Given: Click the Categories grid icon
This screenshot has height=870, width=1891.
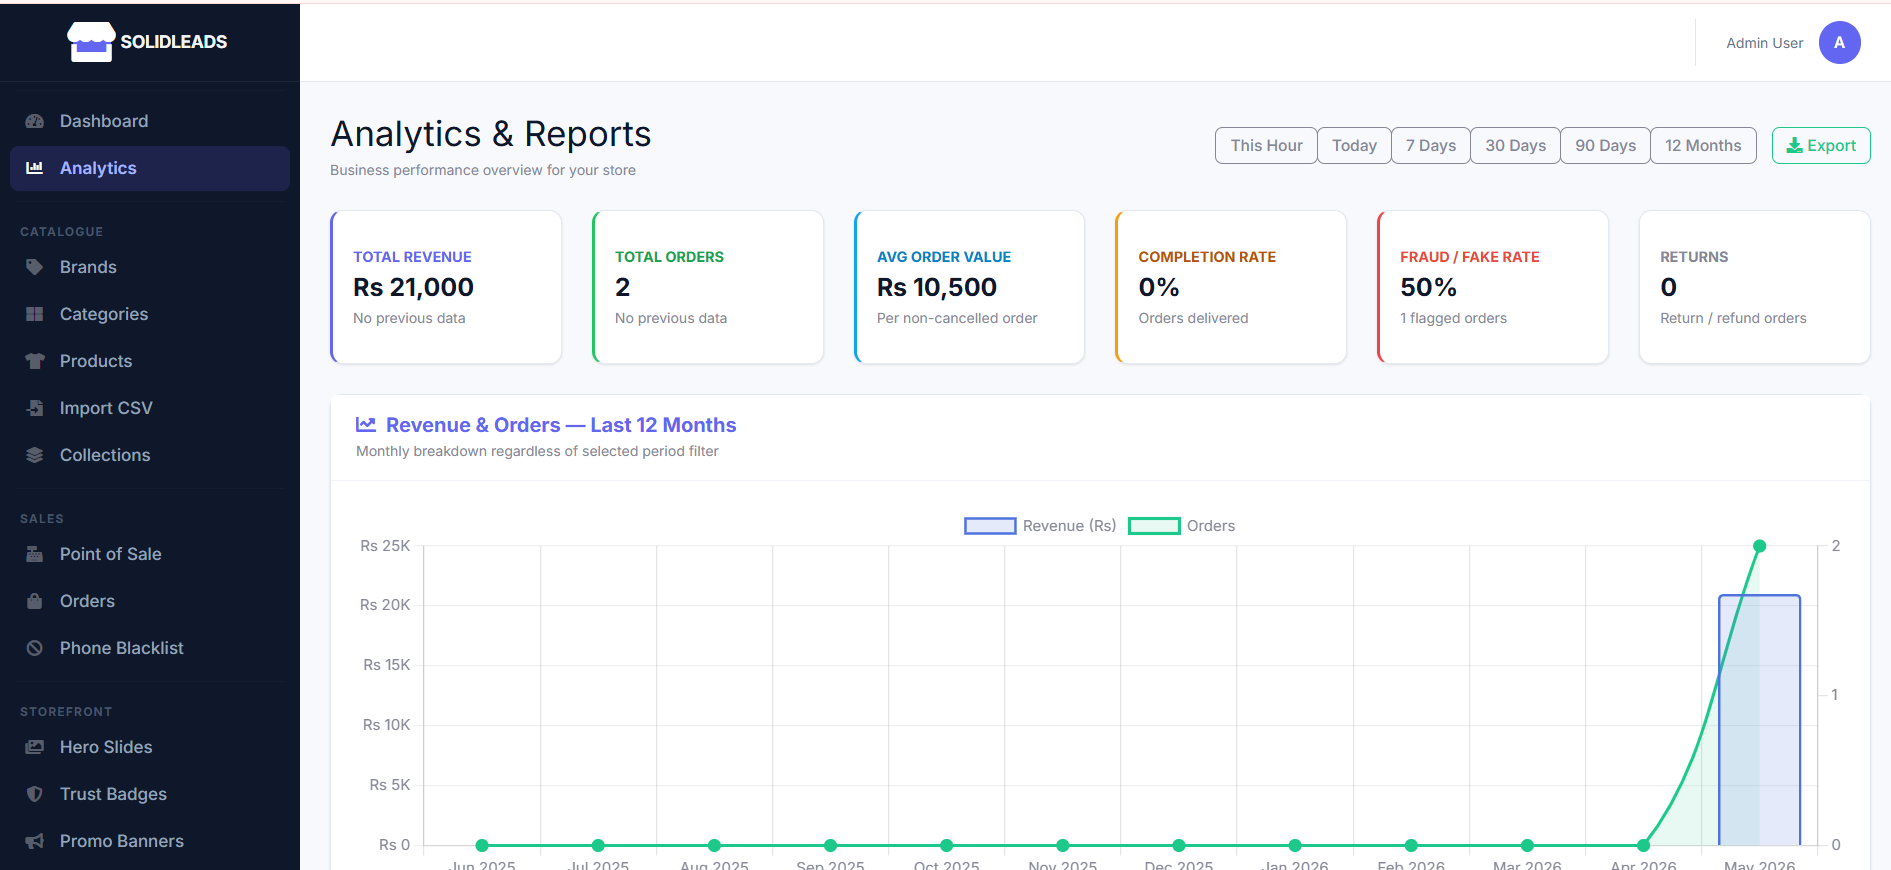Looking at the screenshot, I should coord(35,314).
